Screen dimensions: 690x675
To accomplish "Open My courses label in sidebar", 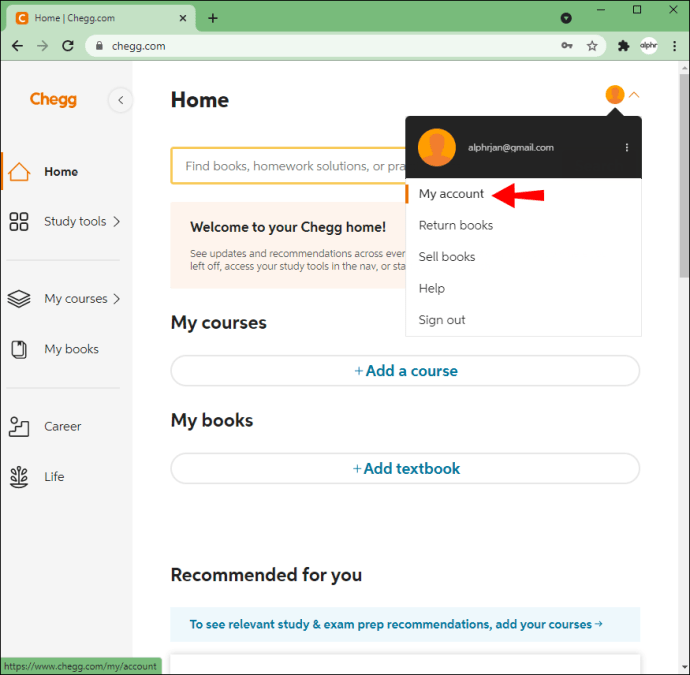I will click(76, 299).
